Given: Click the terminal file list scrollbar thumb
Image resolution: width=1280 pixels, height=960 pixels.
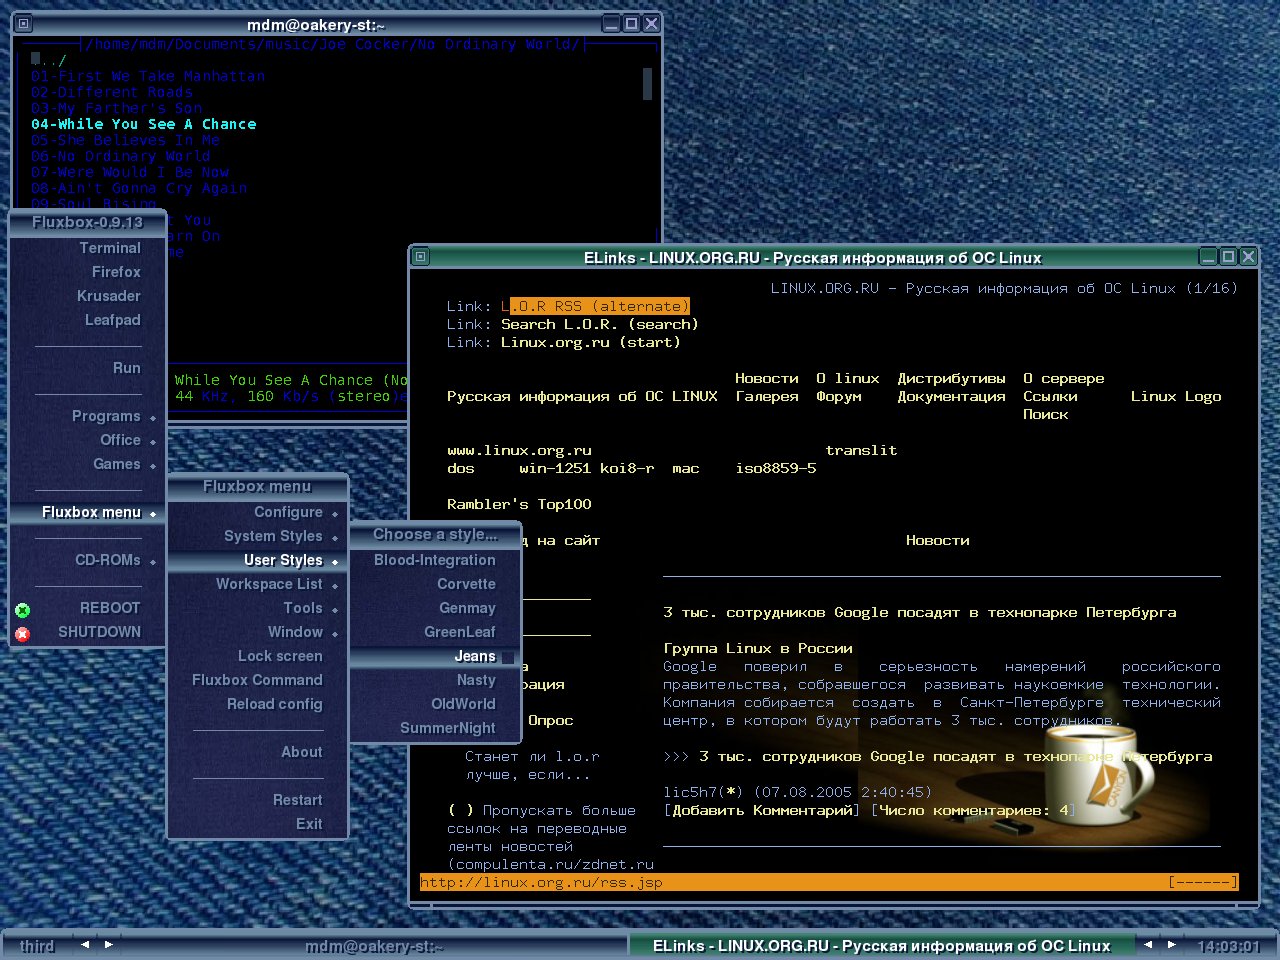Looking at the screenshot, I should pyautogui.click(x=647, y=84).
